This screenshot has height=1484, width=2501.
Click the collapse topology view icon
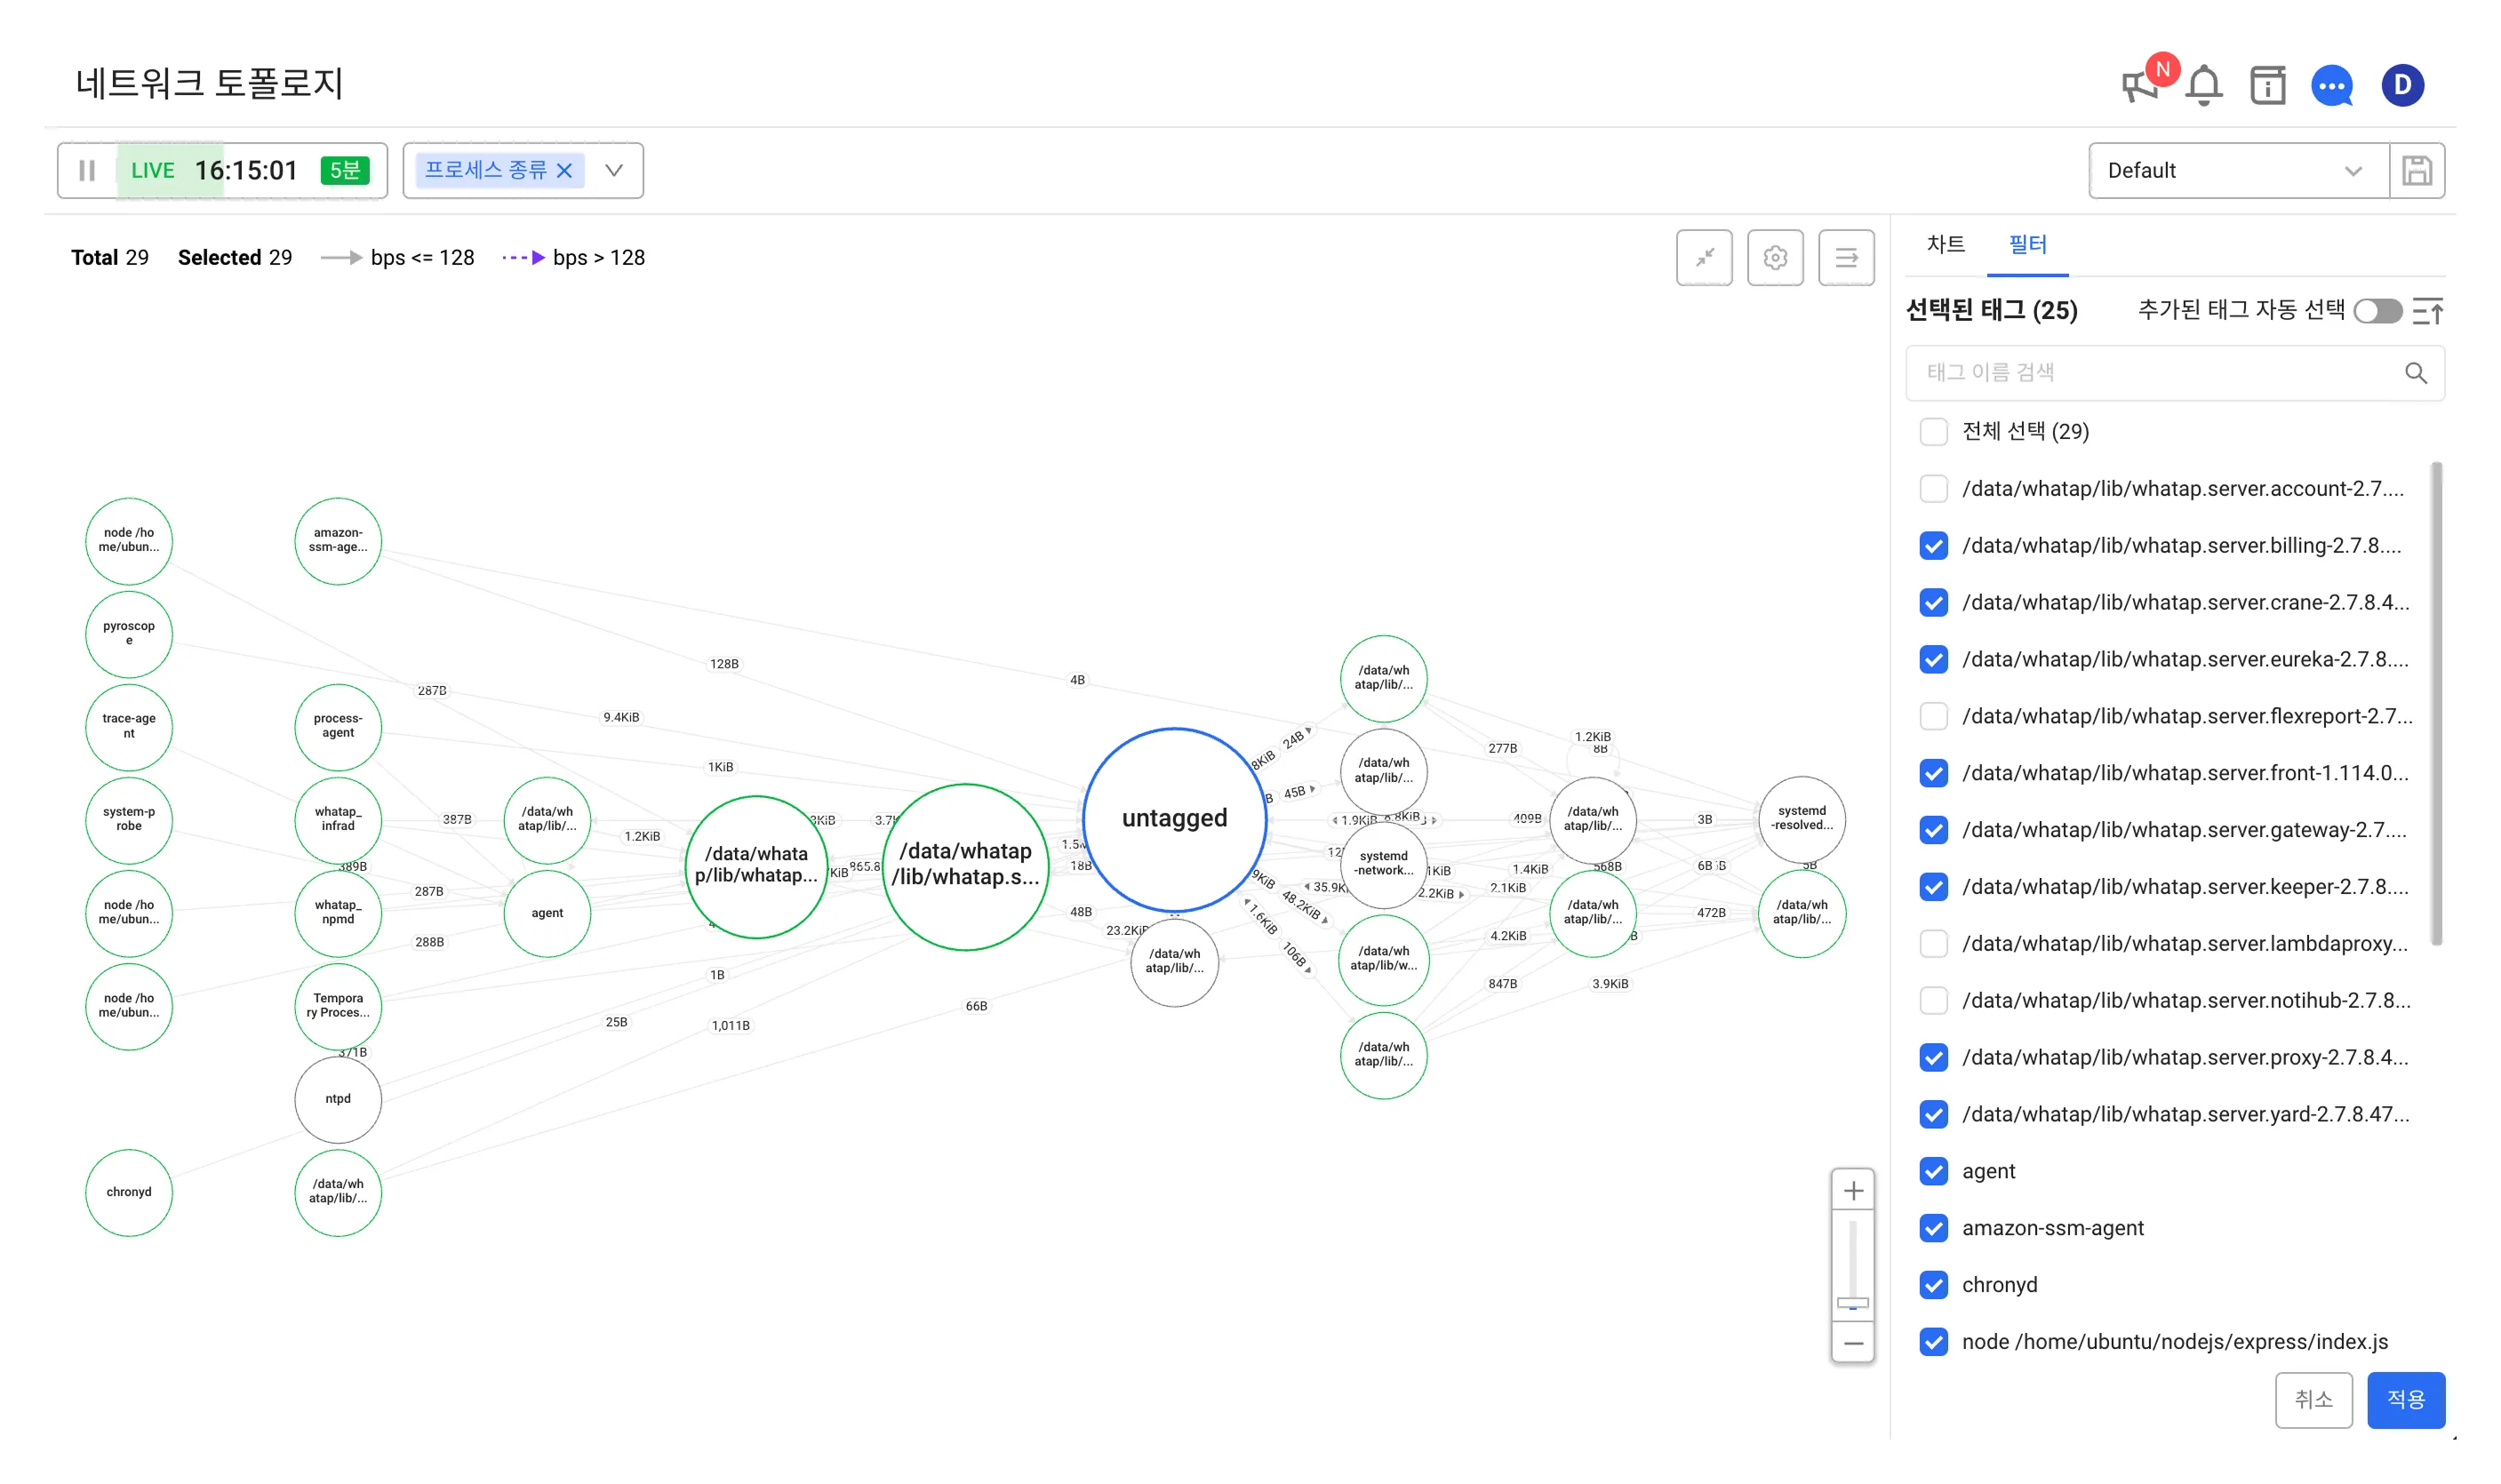pos(1704,258)
